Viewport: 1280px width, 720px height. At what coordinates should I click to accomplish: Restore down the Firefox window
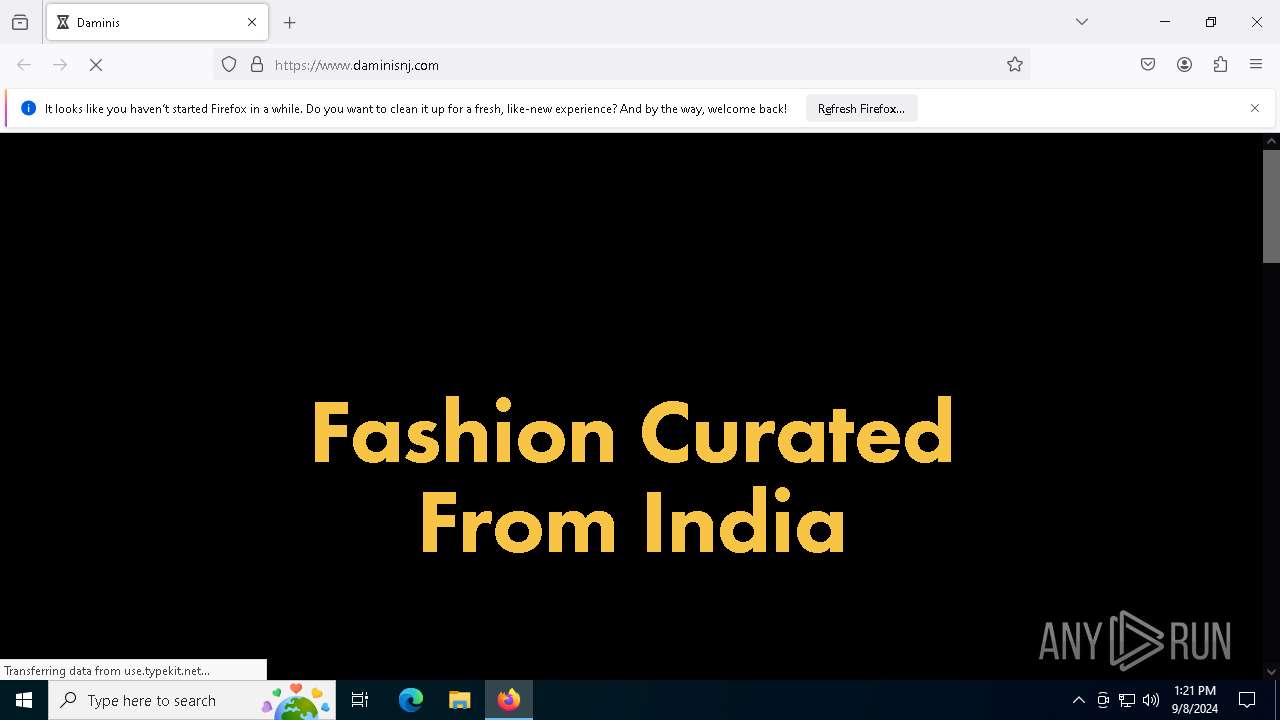tap(1211, 22)
